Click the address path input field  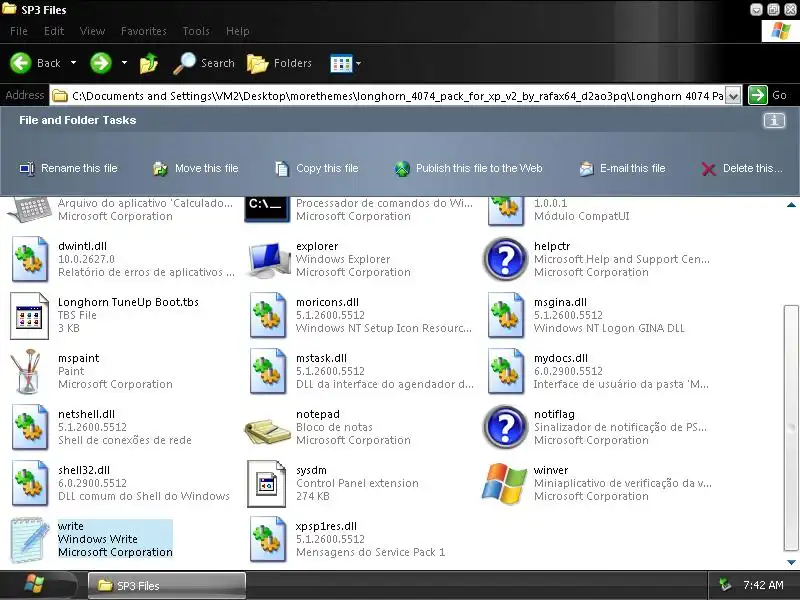[388, 96]
